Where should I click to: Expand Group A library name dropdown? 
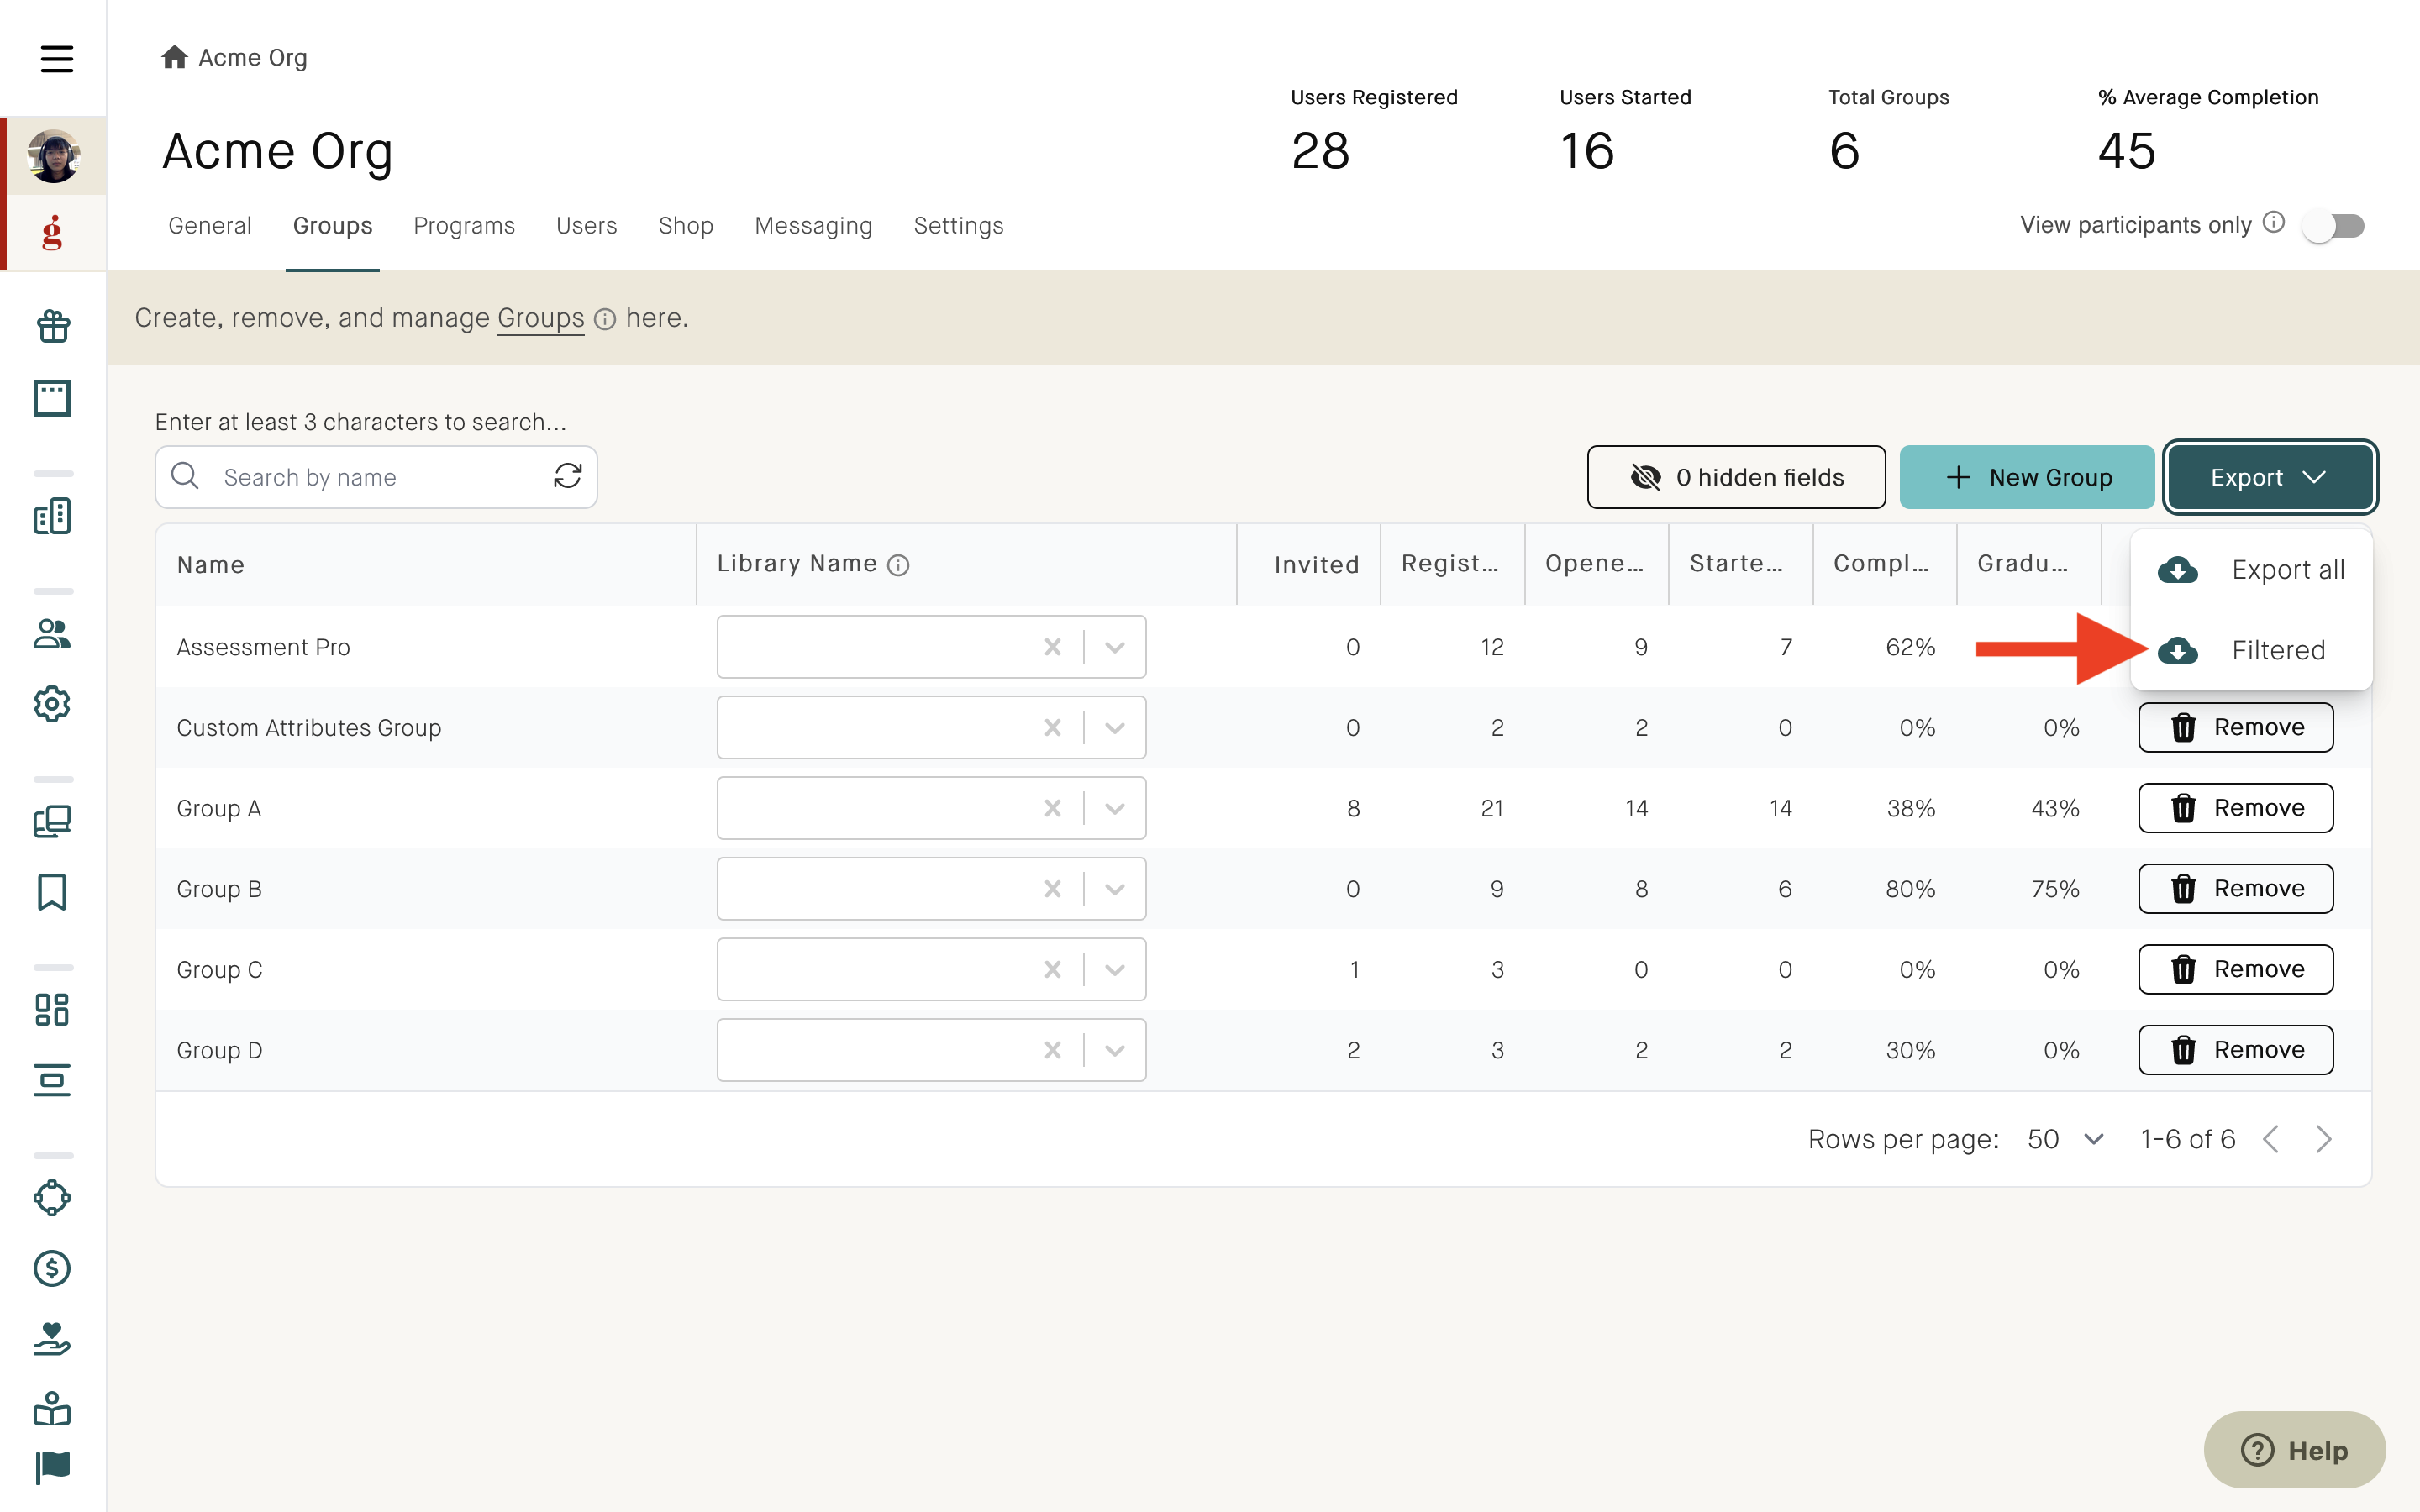[x=1115, y=808]
